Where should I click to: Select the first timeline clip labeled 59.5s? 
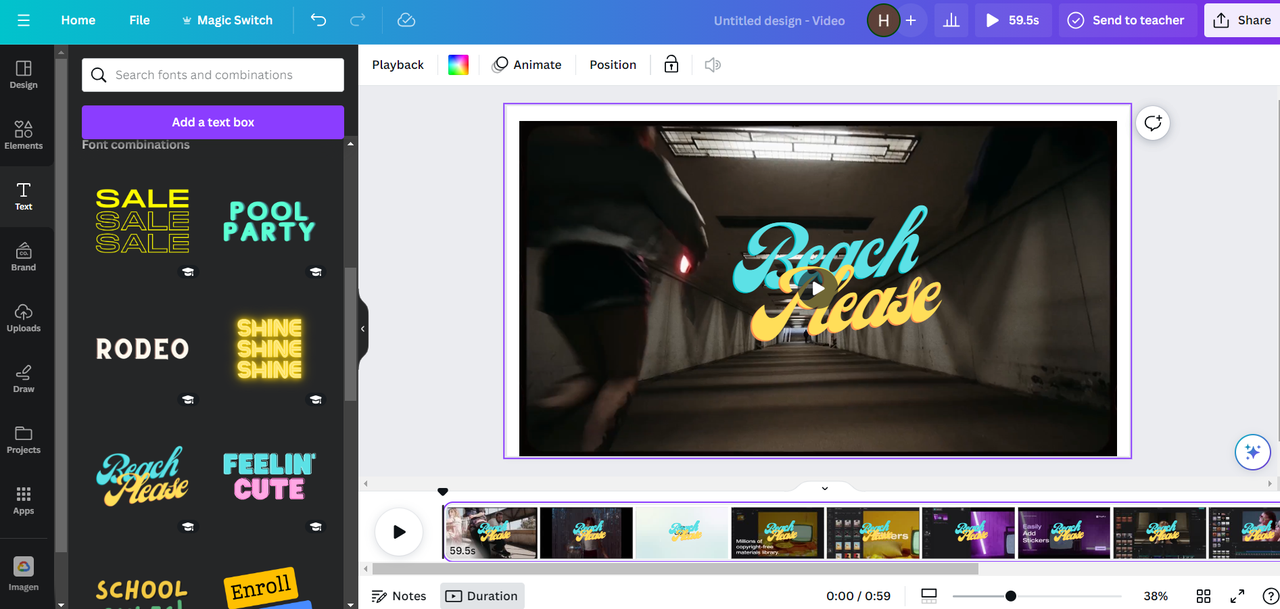(491, 533)
